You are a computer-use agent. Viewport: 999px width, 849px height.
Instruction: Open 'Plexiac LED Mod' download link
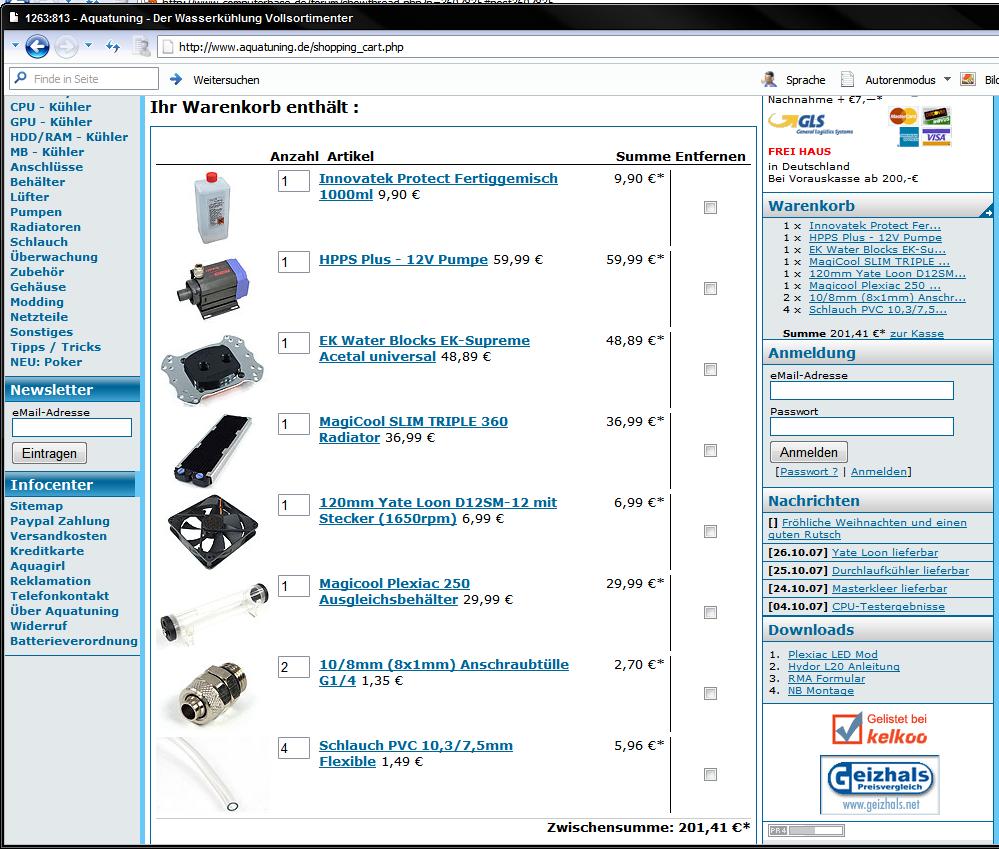pos(832,654)
